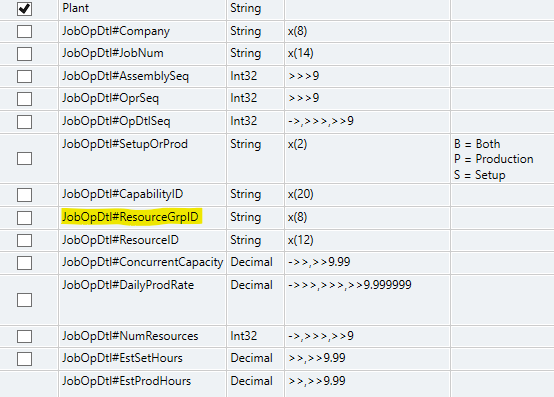Select the JobOpDtl#CapabilityID checkbox
The width and height of the screenshot is (554, 397).
[24, 195]
